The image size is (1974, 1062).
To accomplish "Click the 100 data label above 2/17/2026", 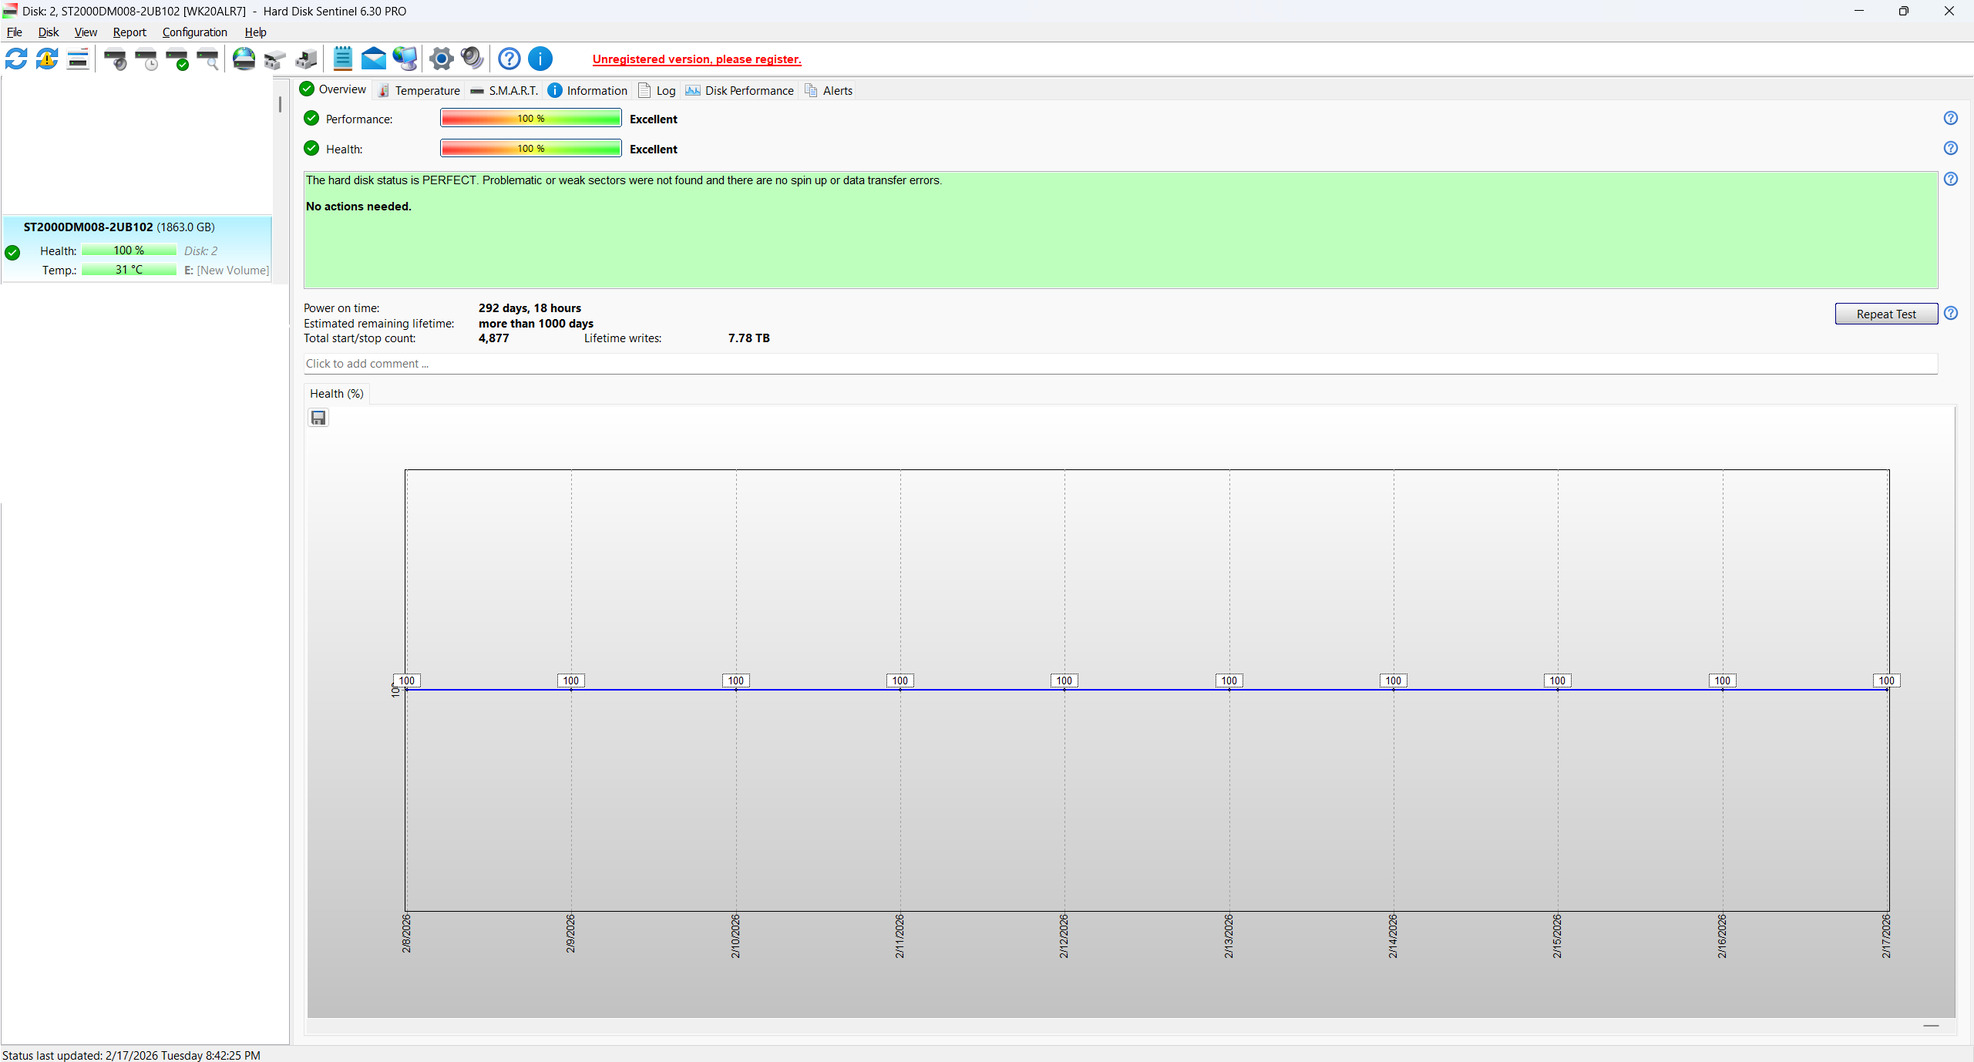I will coord(1886,681).
